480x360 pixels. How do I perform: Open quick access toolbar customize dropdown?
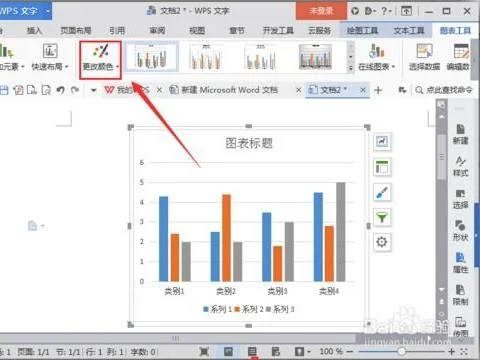point(93,90)
